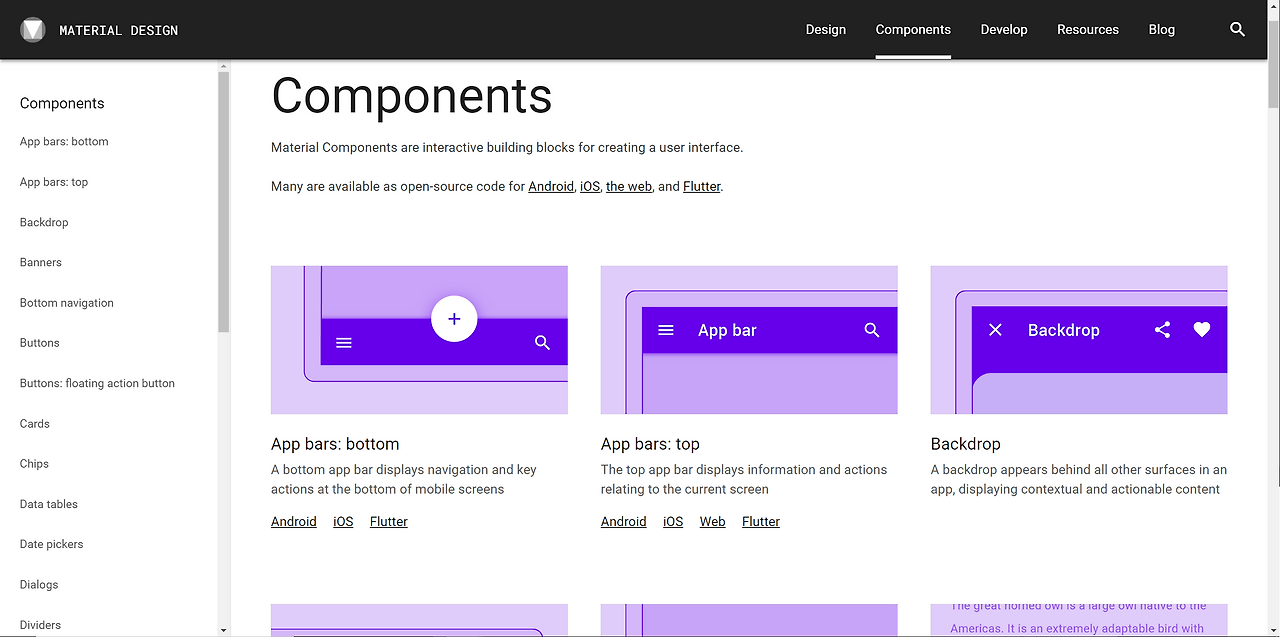Open iOS link under App bars: top
1280x637 pixels.
coord(673,521)
